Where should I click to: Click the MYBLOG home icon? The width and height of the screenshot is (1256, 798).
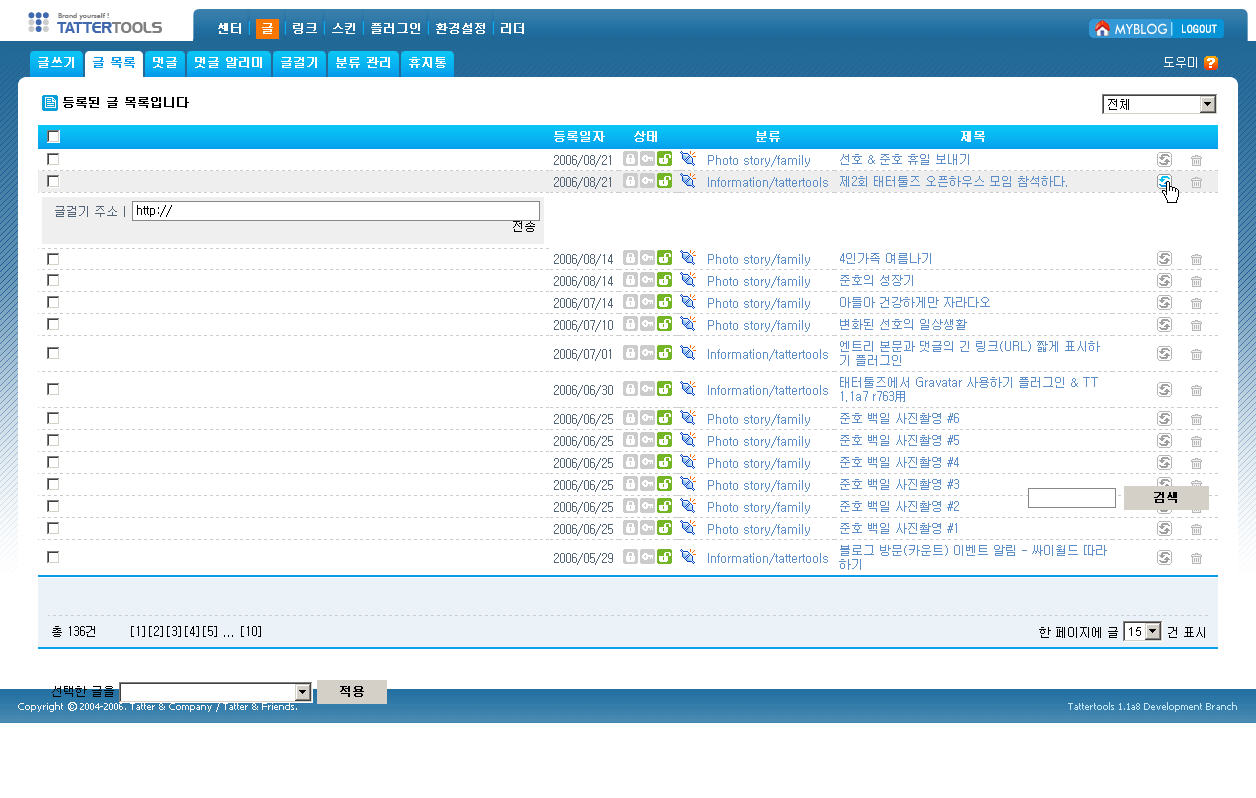click(1103, 29)
